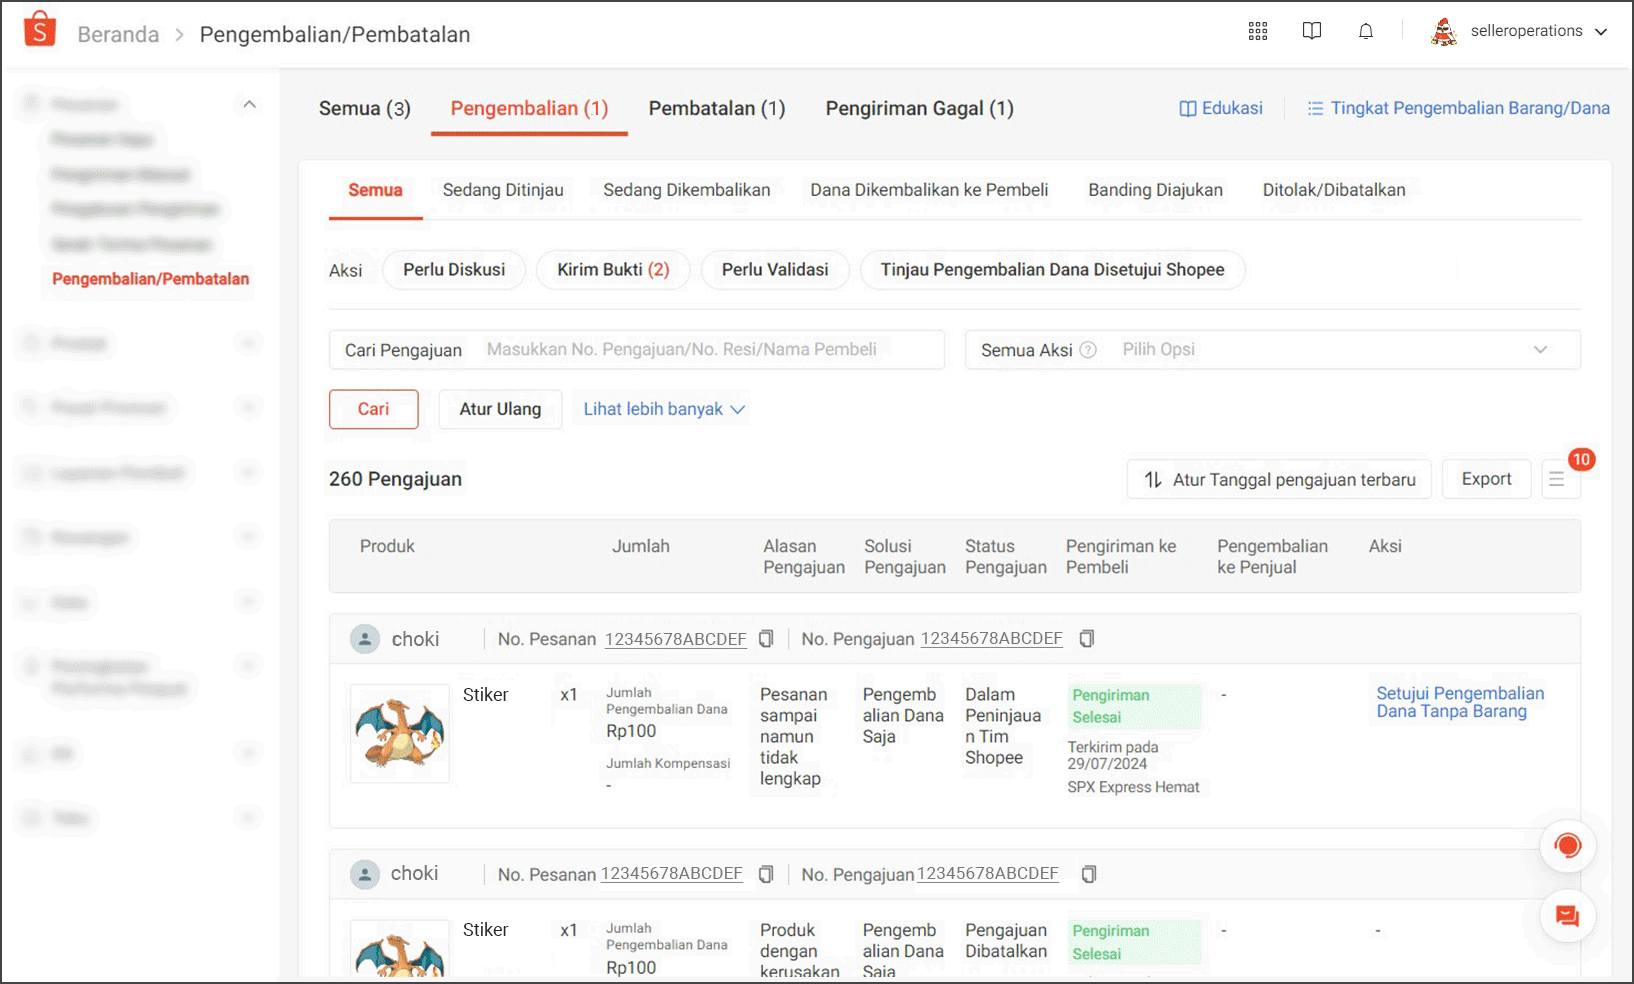The height and width of the screenshot is (984, 1634).
Task: Click the notification bell icon
Action: [1366, 31]
